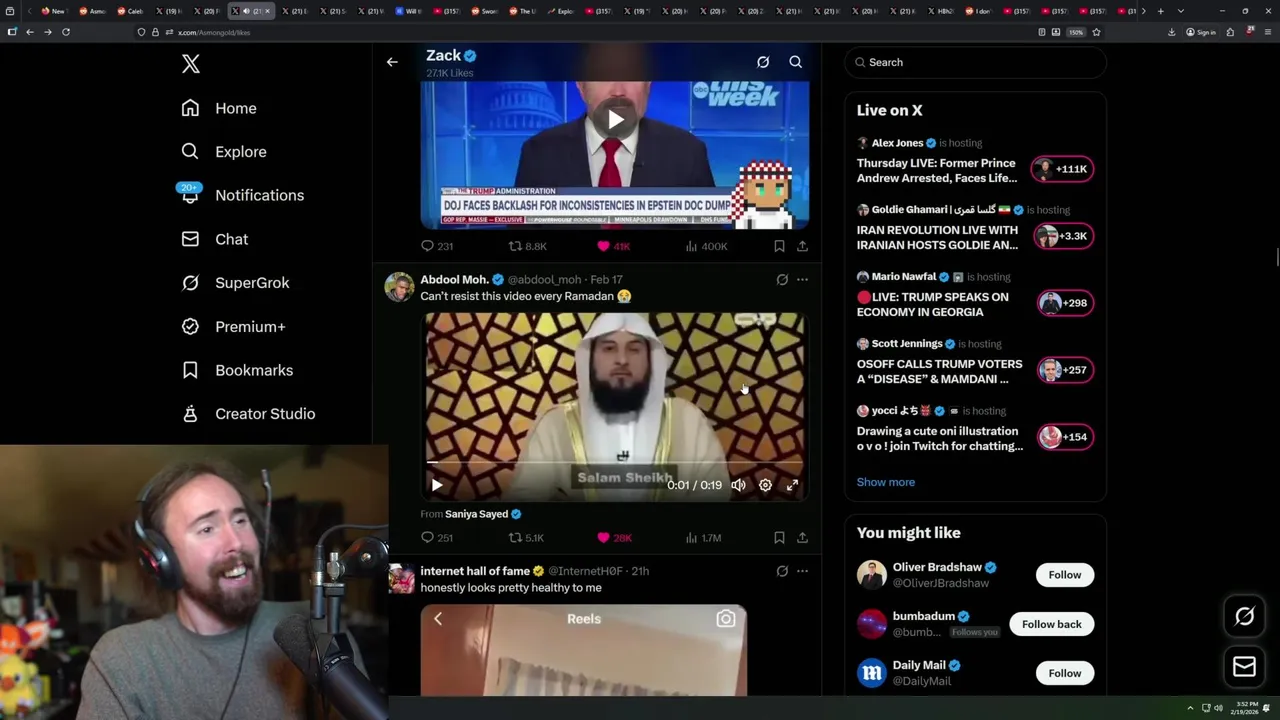Mute the Salam Sheikh video

tap(738, 485)
